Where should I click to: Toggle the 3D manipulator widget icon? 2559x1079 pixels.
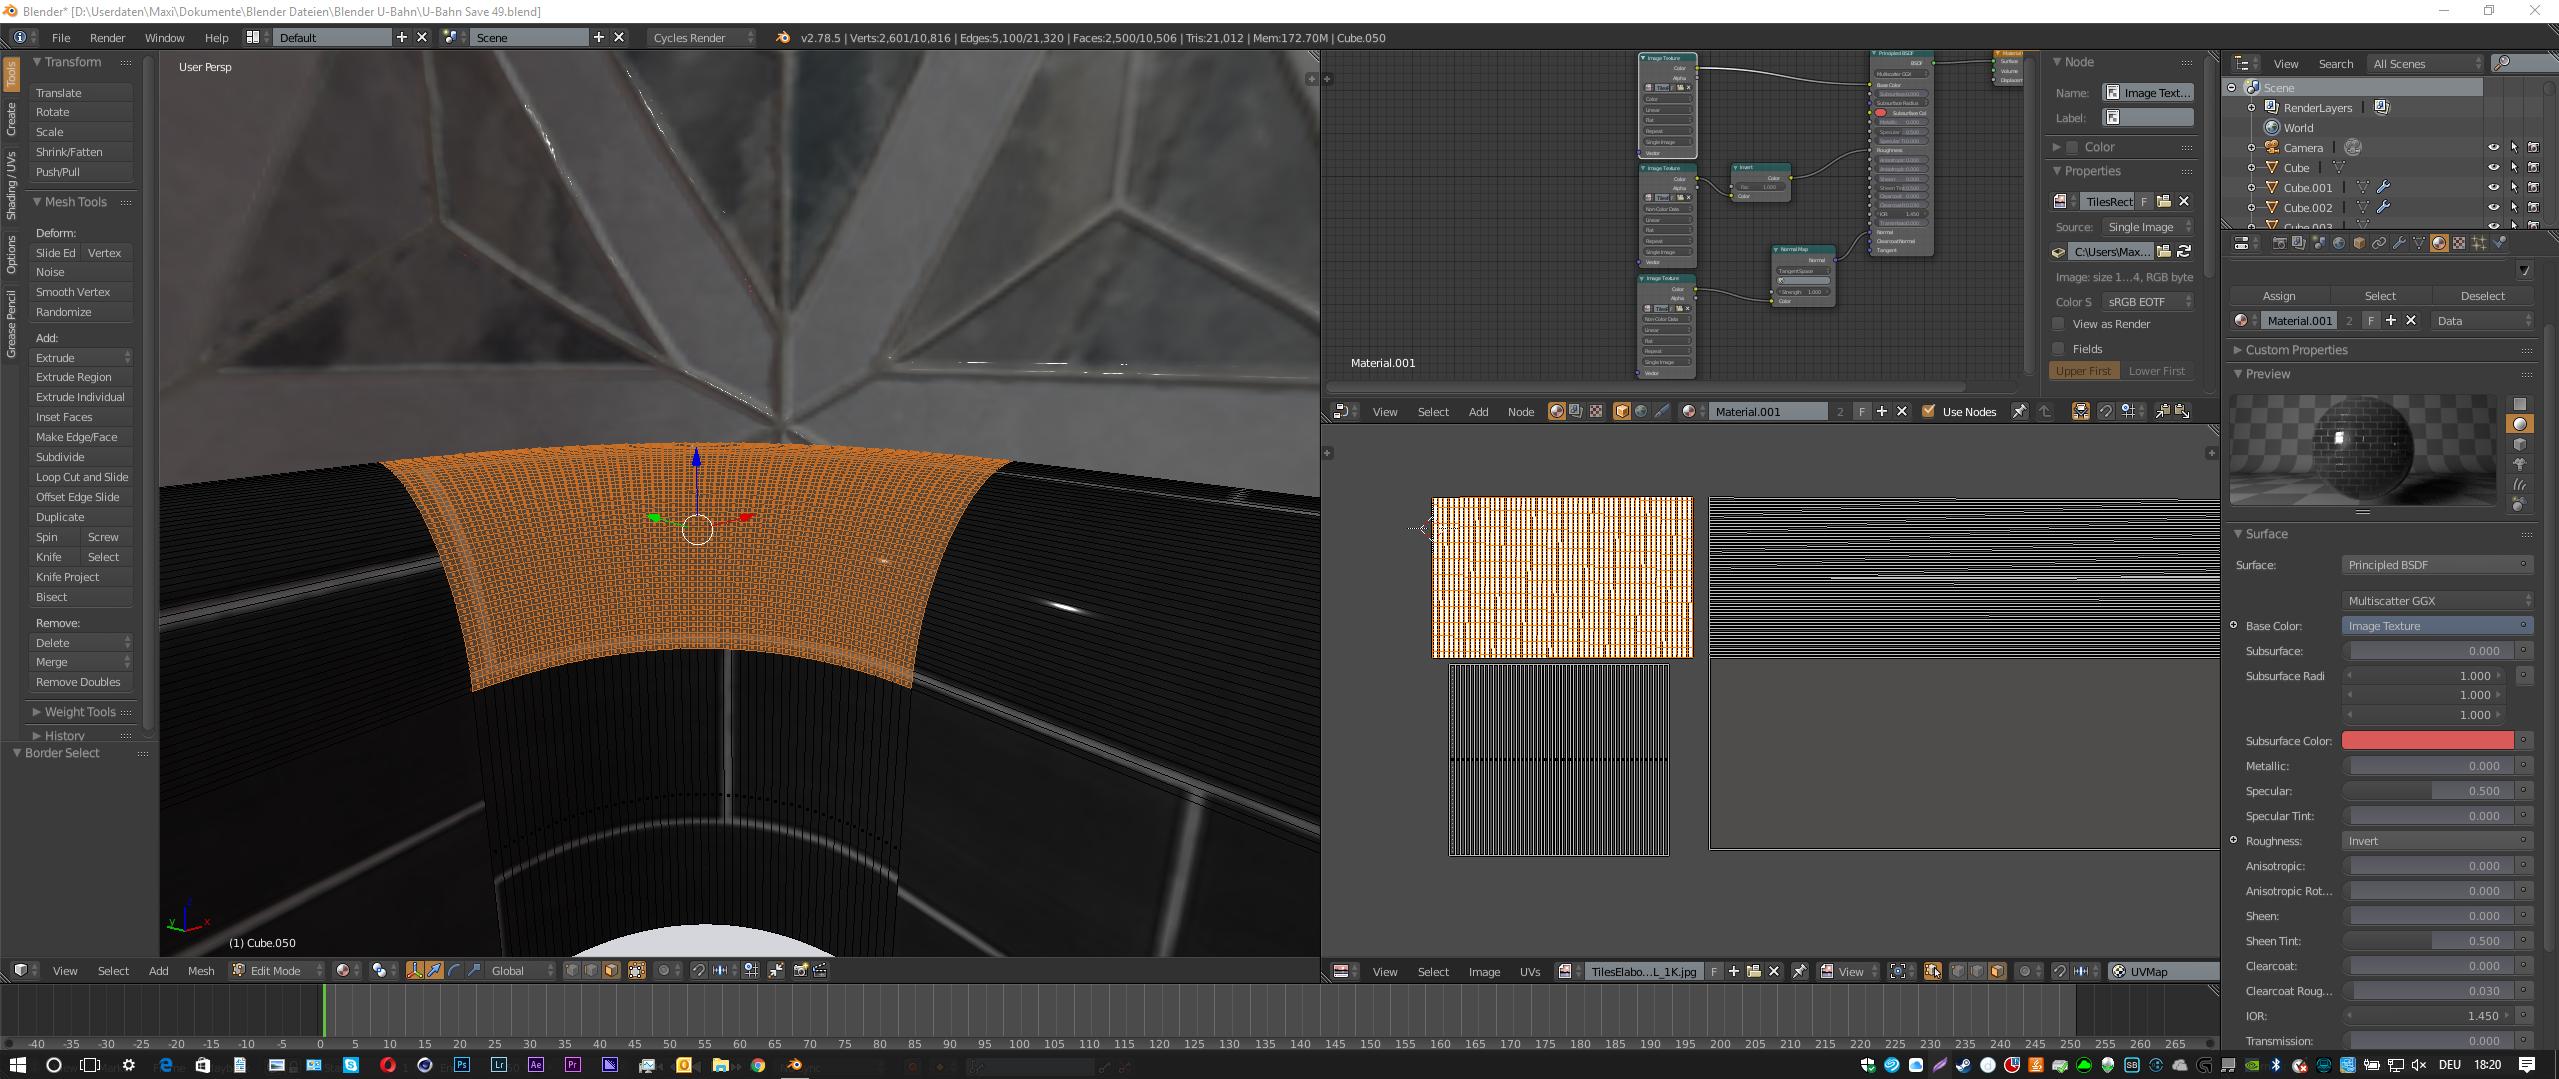[x=415, y=970]
